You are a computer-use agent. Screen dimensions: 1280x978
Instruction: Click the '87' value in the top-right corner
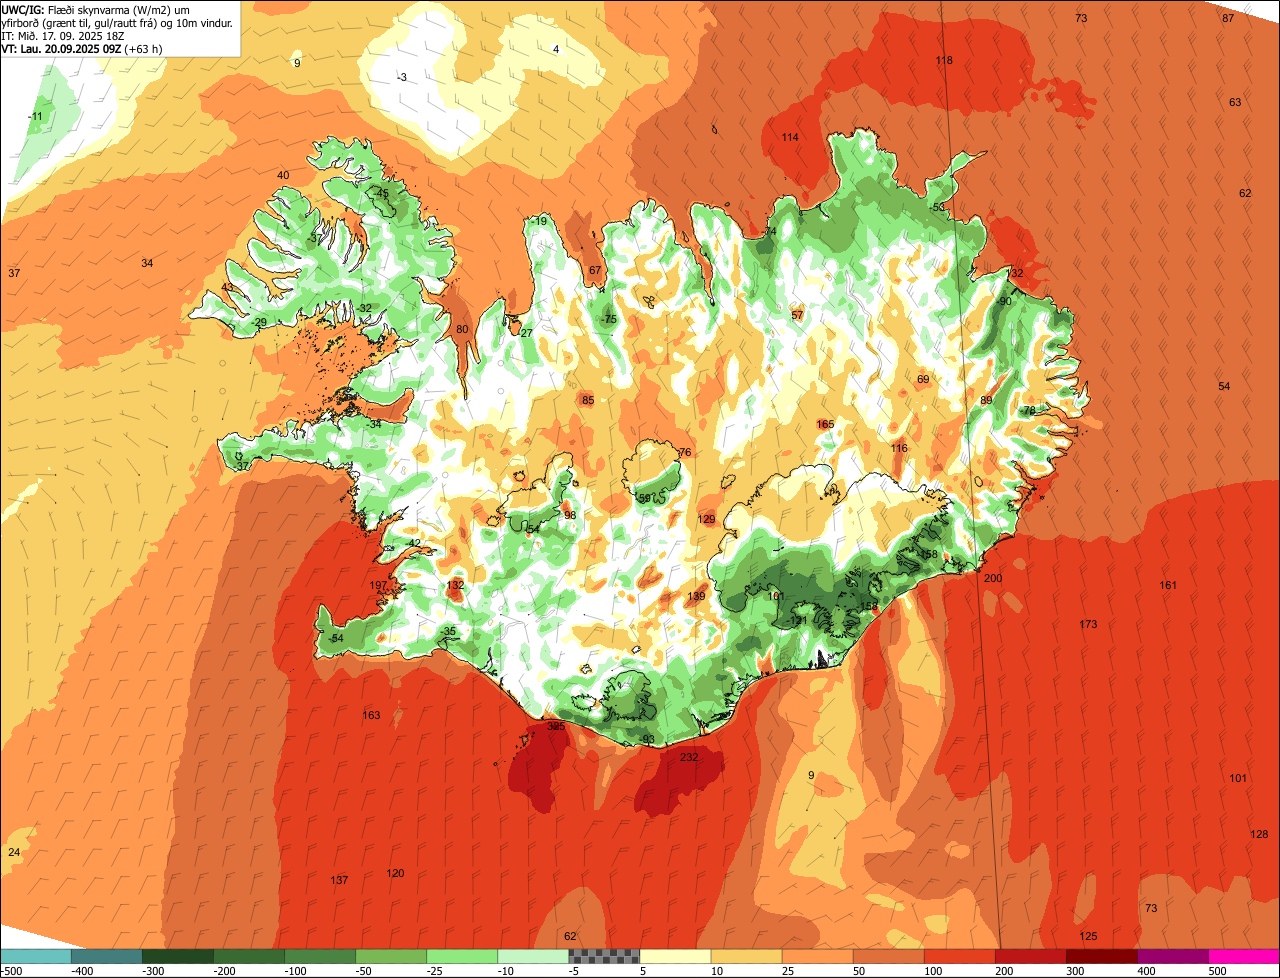click(1228, 18)
